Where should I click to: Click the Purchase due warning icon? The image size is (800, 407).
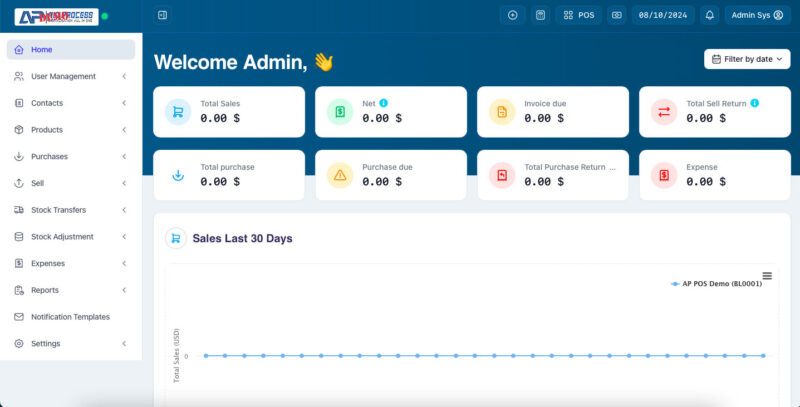[x=340, y=175]
